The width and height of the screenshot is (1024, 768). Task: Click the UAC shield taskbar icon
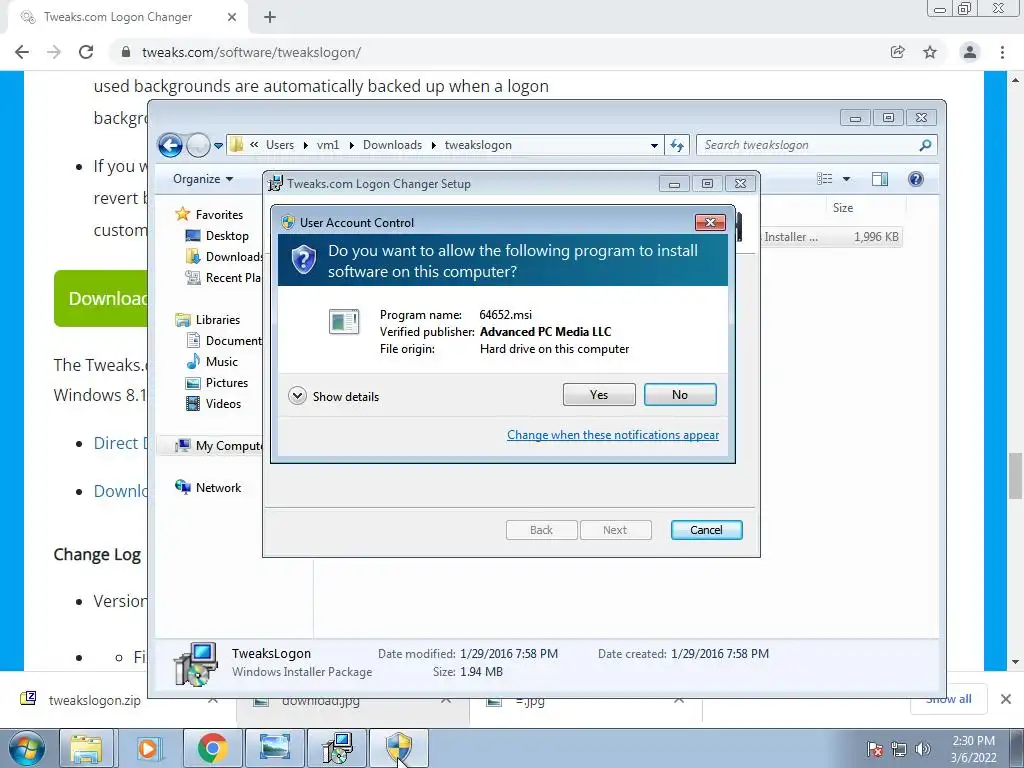pyautogui.click(x=399, y=748)
